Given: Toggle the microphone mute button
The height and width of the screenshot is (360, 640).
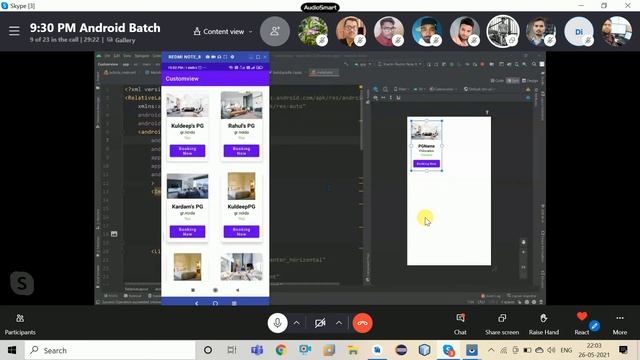Looking at the screenshot, I should coord(277,323).
